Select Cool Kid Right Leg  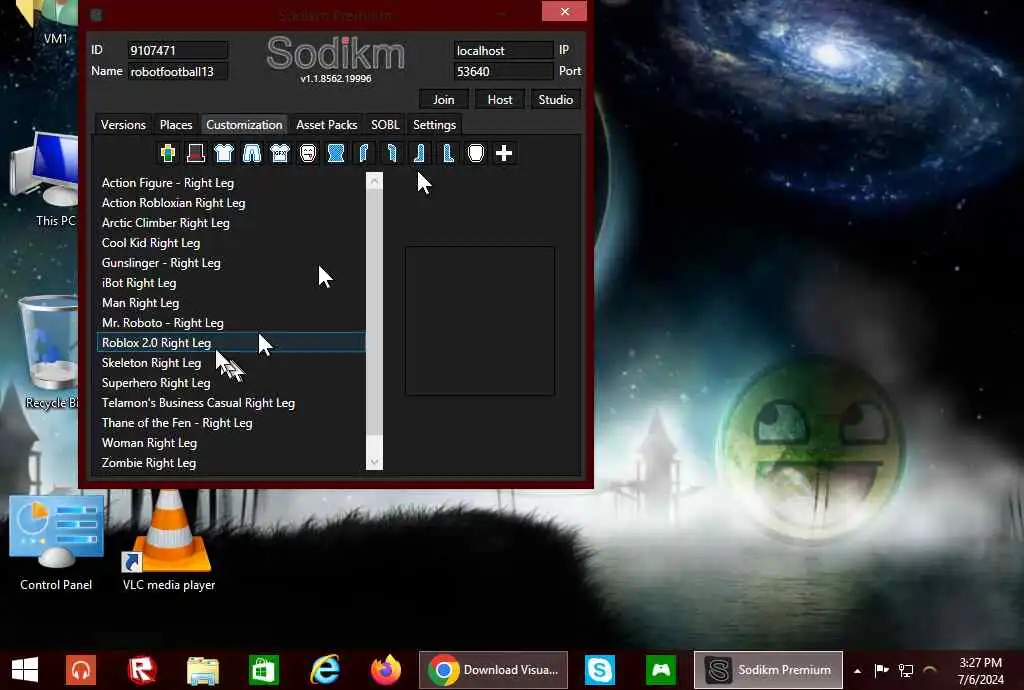(x=231, y=243)
